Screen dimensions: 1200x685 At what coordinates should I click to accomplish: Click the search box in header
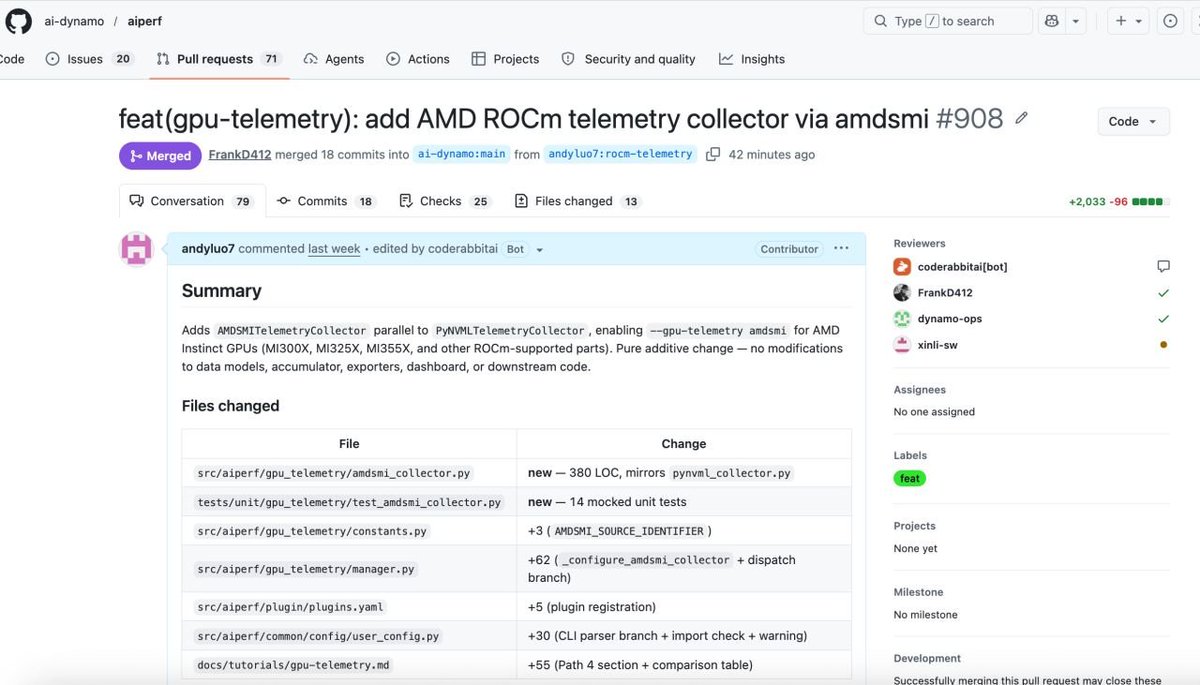(x=947, y=21)
